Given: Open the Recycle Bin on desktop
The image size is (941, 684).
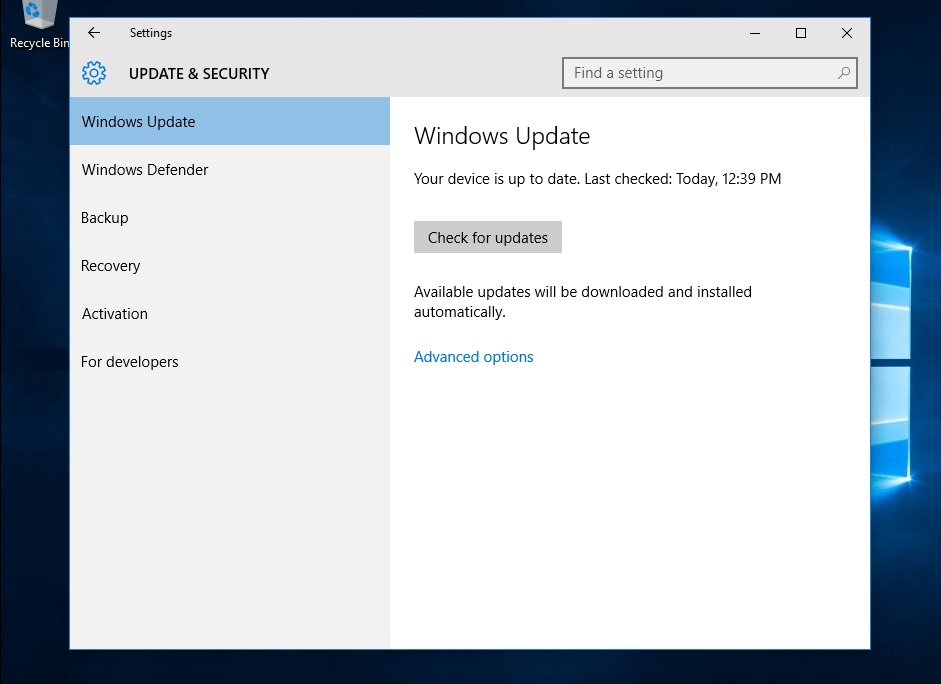Looking at the screenshot, I should tap(40, 24).
